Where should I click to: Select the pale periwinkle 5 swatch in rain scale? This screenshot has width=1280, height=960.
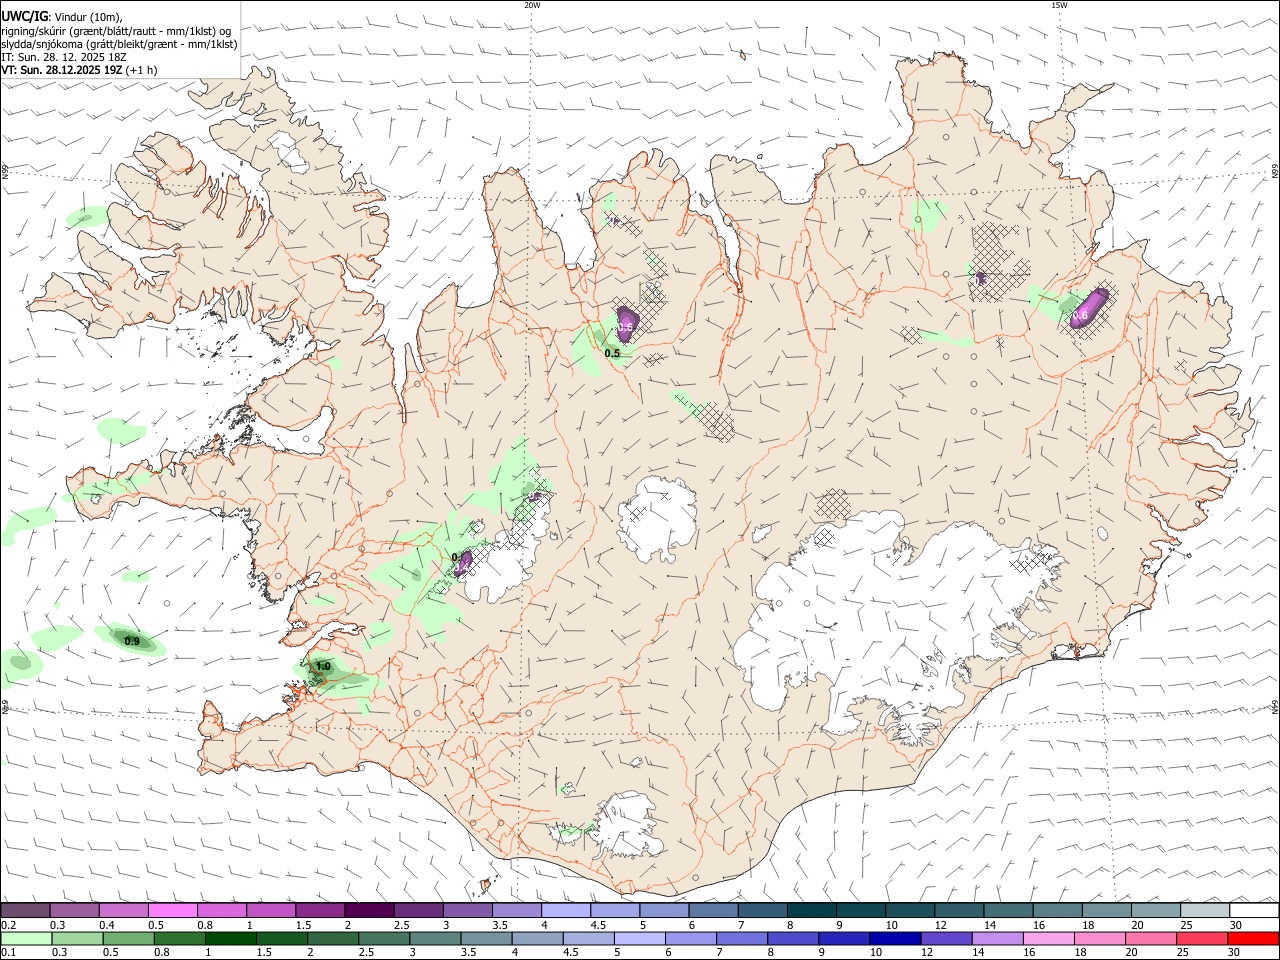click(639, 939)
